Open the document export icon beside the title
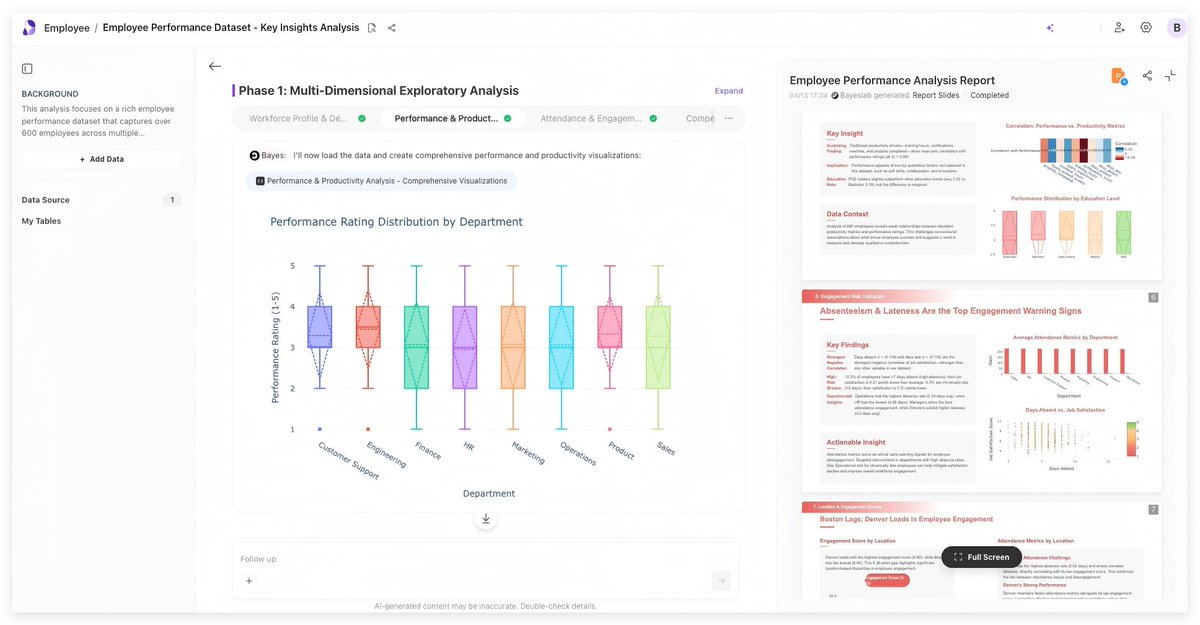1200x625 pixels. (x=372, y=28)
